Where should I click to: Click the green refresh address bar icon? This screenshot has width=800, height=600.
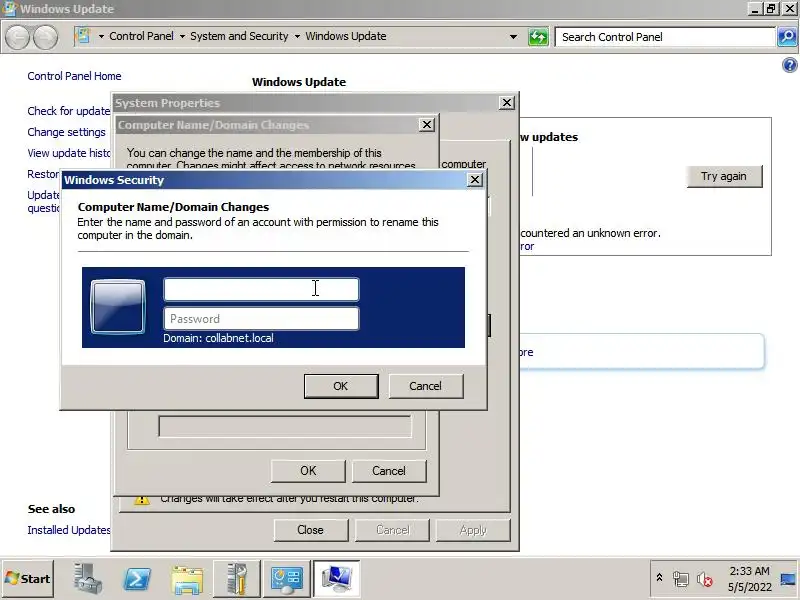point(538,37)
